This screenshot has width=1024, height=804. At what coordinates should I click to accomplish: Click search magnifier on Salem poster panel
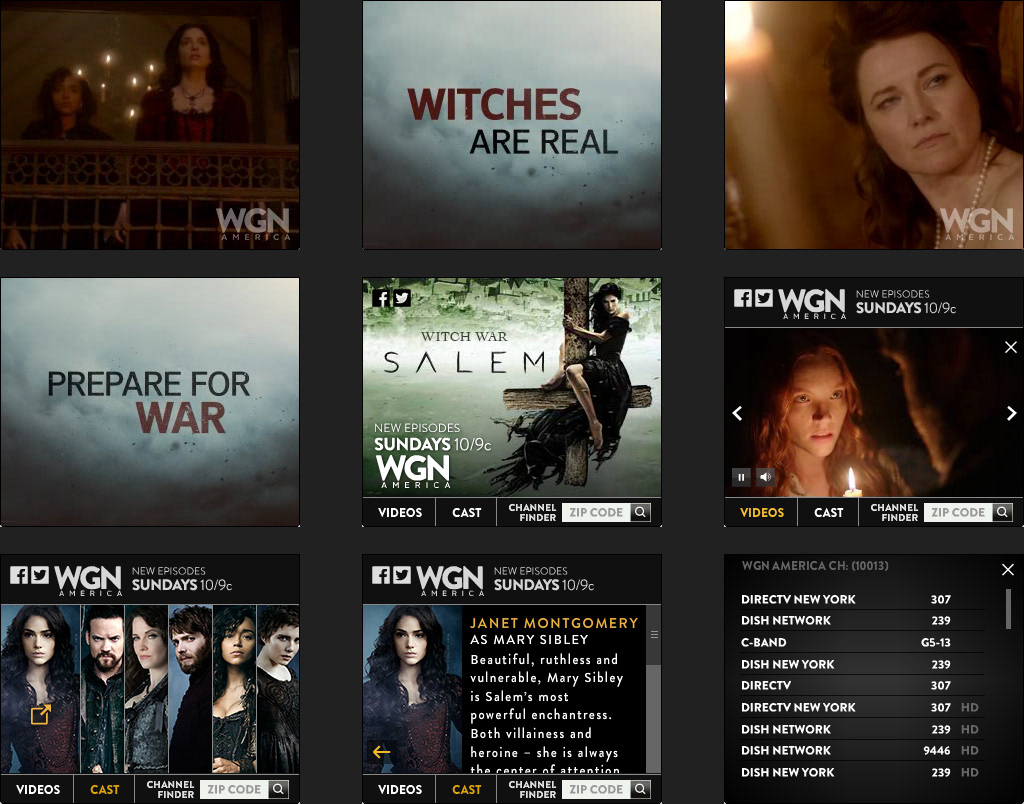pos(640,512)
